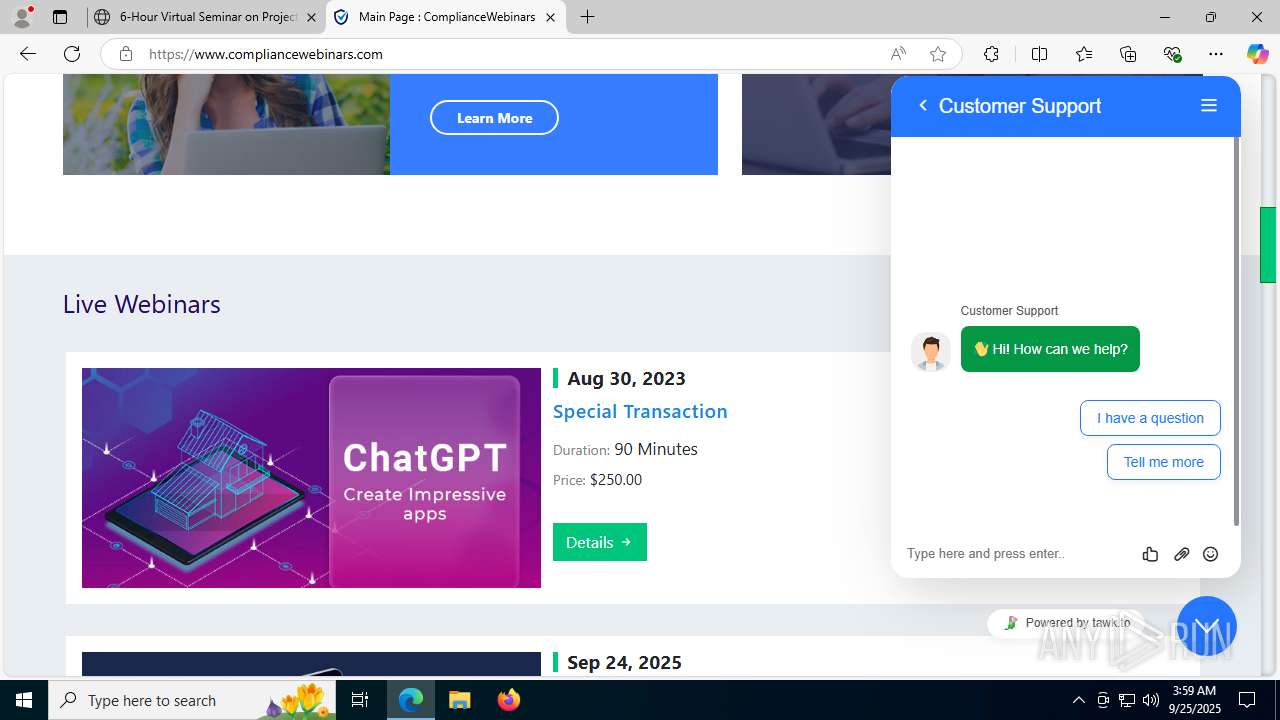1280x720 pixels.
Task: Open the Customer Support chat menu
Action: [1209, 106]
